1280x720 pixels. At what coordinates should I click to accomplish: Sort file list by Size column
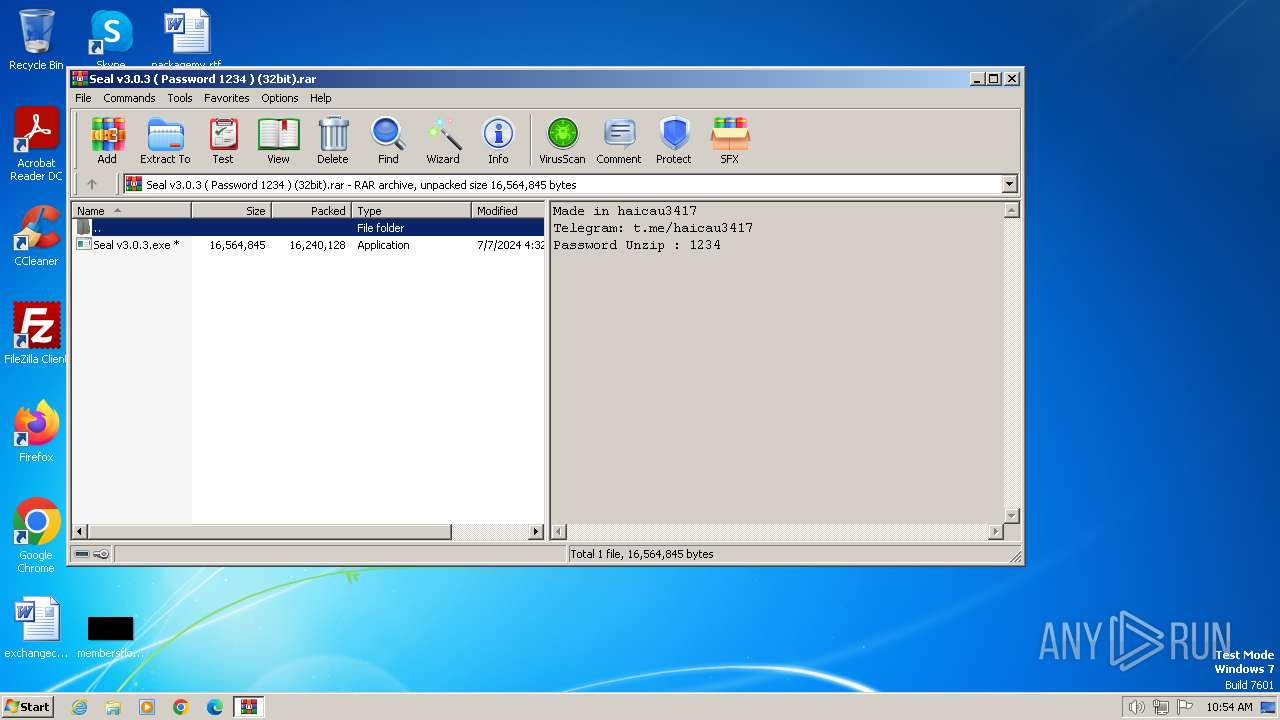point(231,211)
